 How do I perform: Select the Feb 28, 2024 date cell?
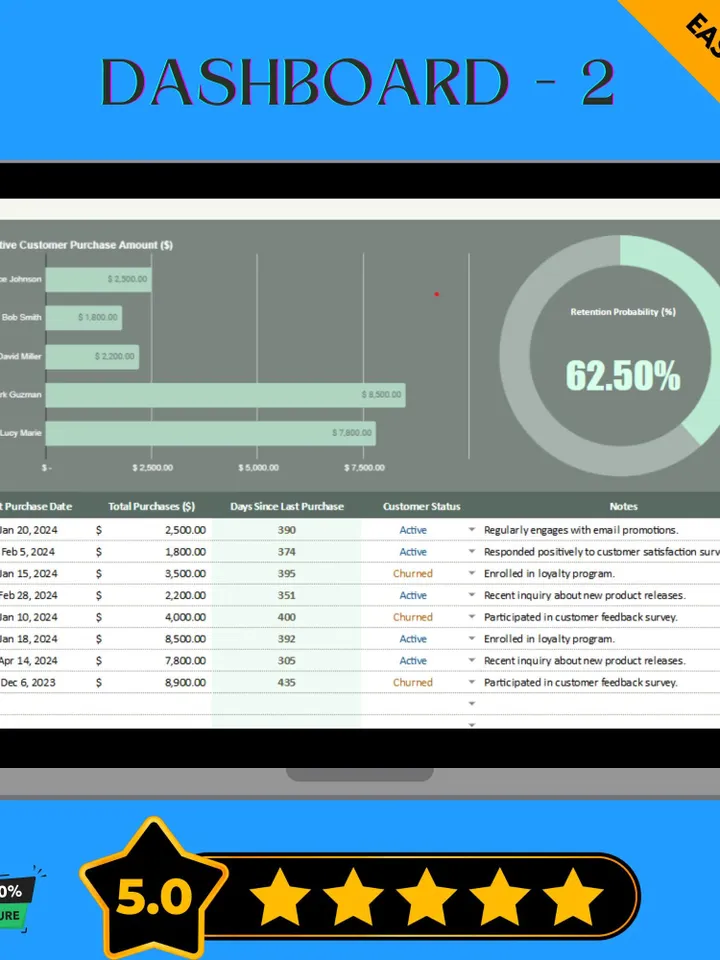(28, 595)
